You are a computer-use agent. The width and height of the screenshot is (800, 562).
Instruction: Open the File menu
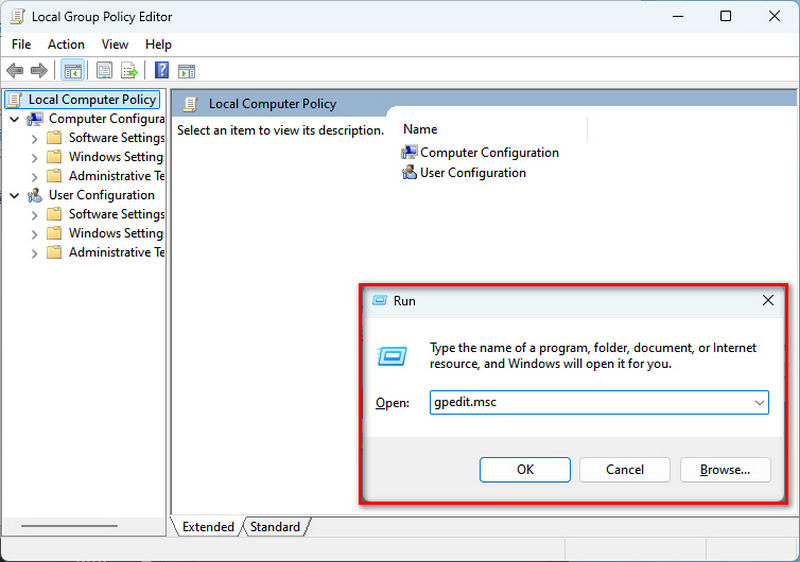21,44
